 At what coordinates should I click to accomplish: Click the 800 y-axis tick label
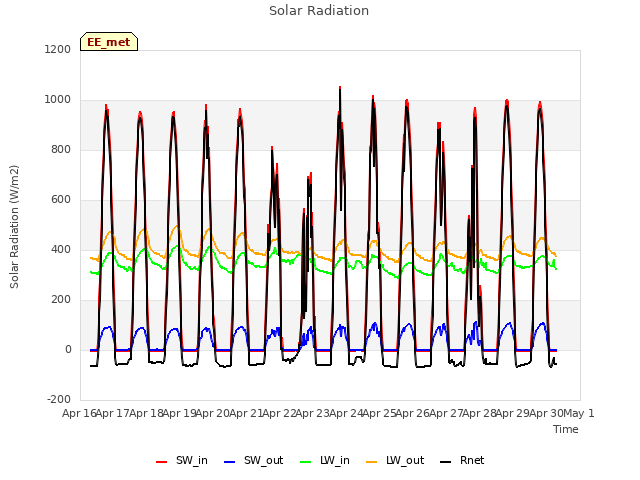tap(61, 149)
